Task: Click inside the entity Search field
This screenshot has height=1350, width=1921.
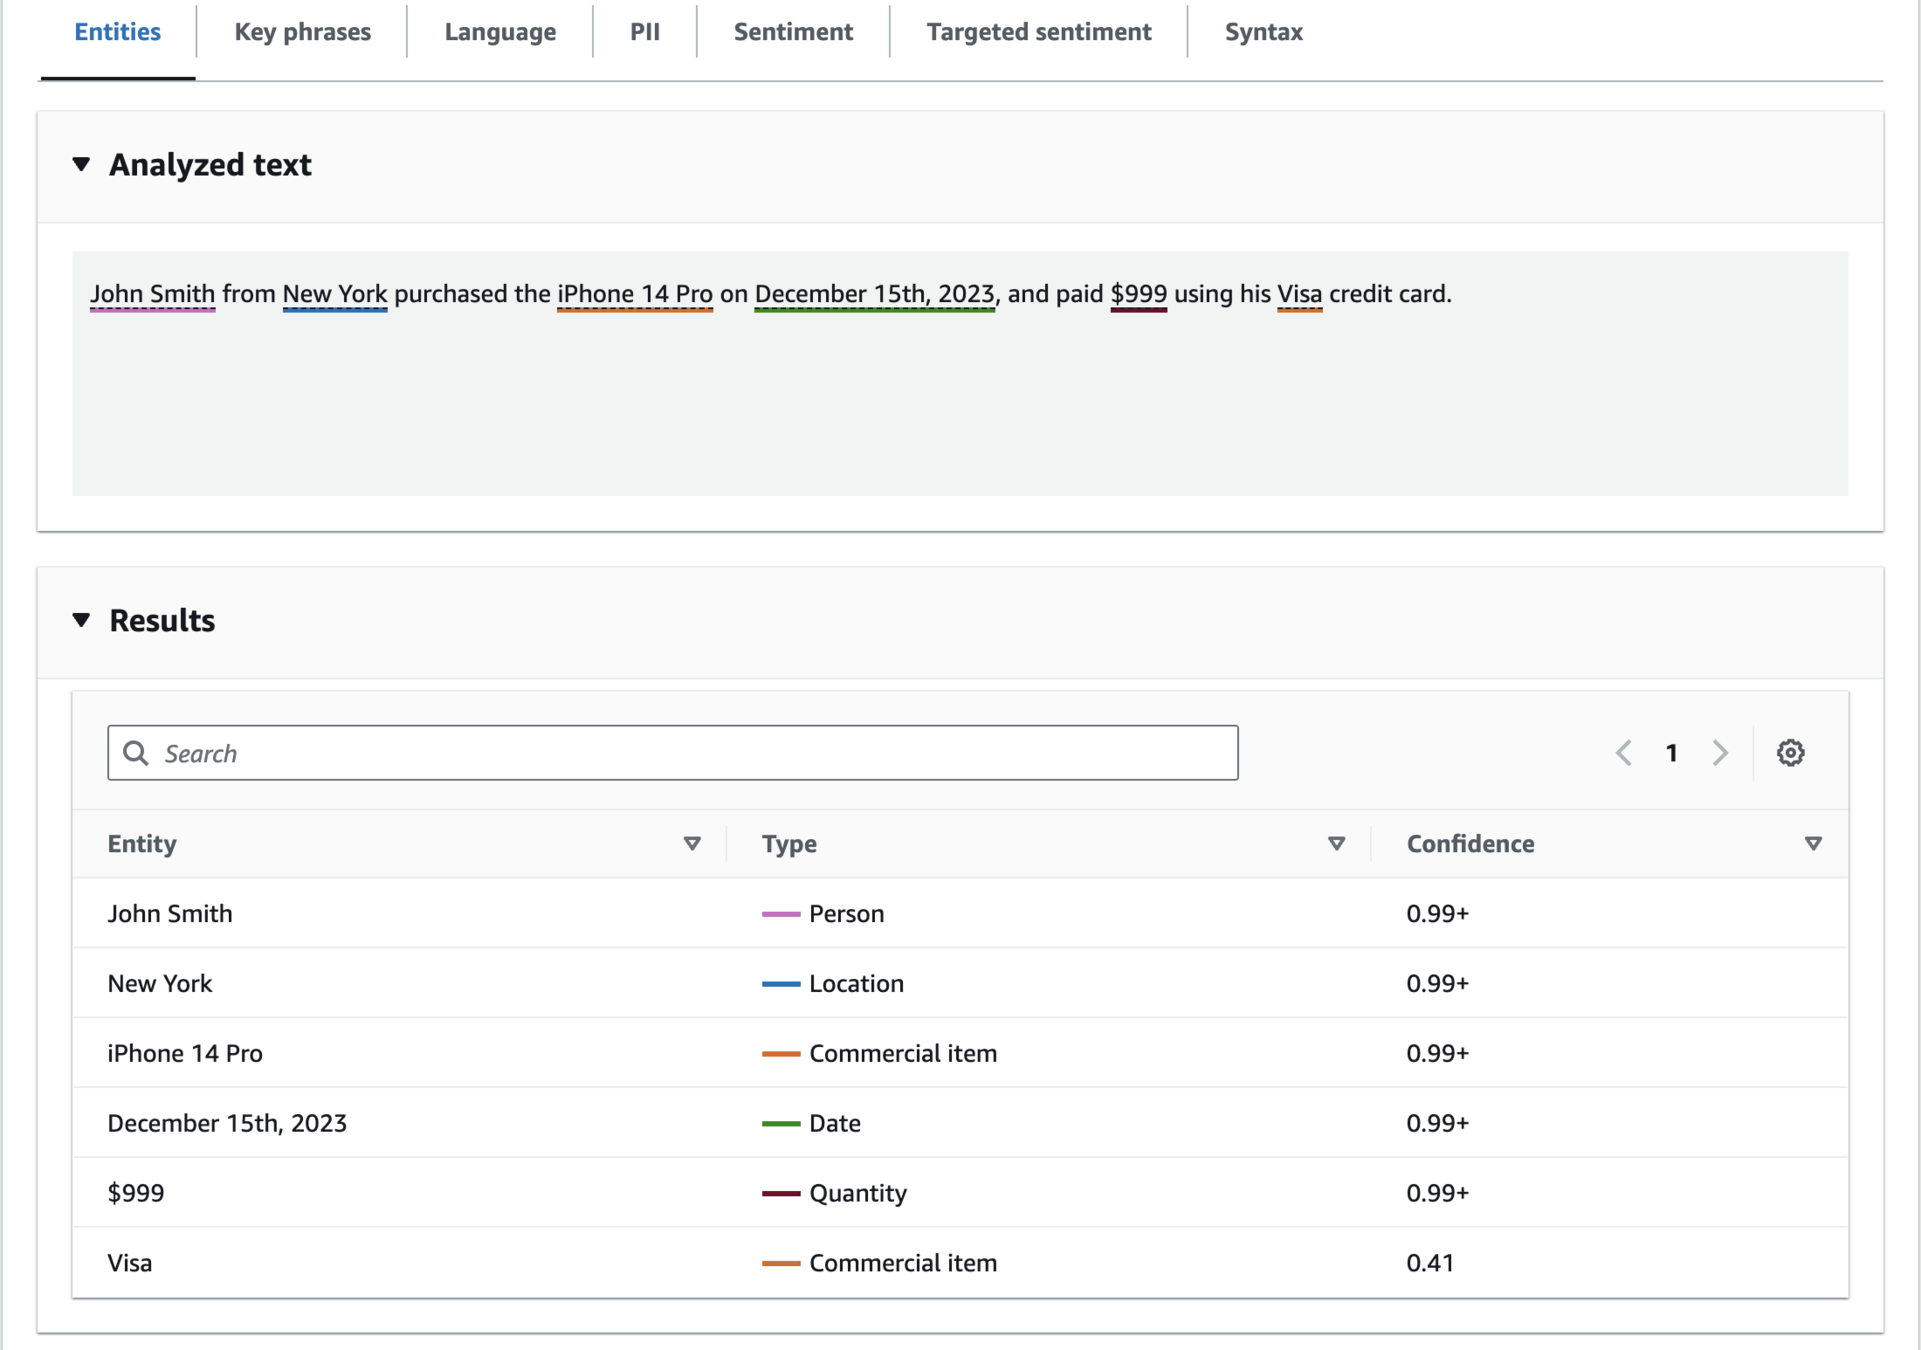Action: [690, 753]
